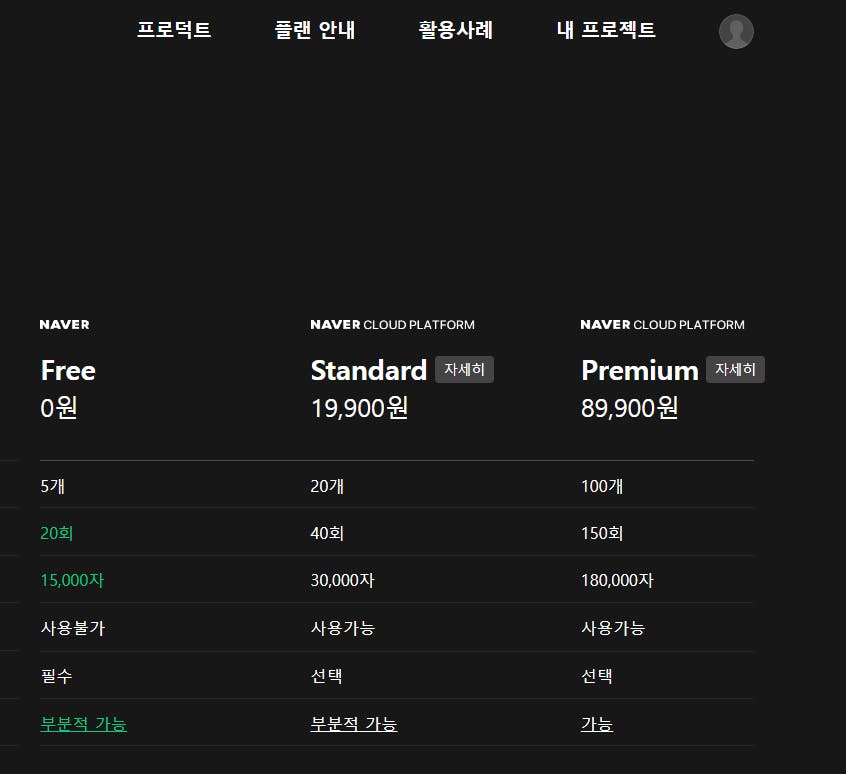Click NAVER CLOUD PLATFORM logo above Standard

pyautogui.click(x=393, y=325)
